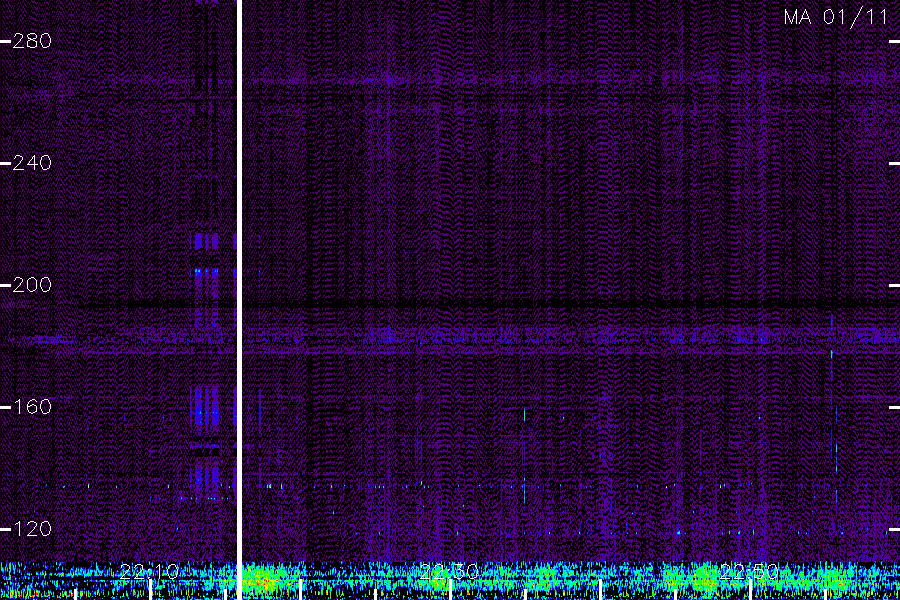Click the 280 frequency axis label
The image size is (900, 600).
click(32, 41)
